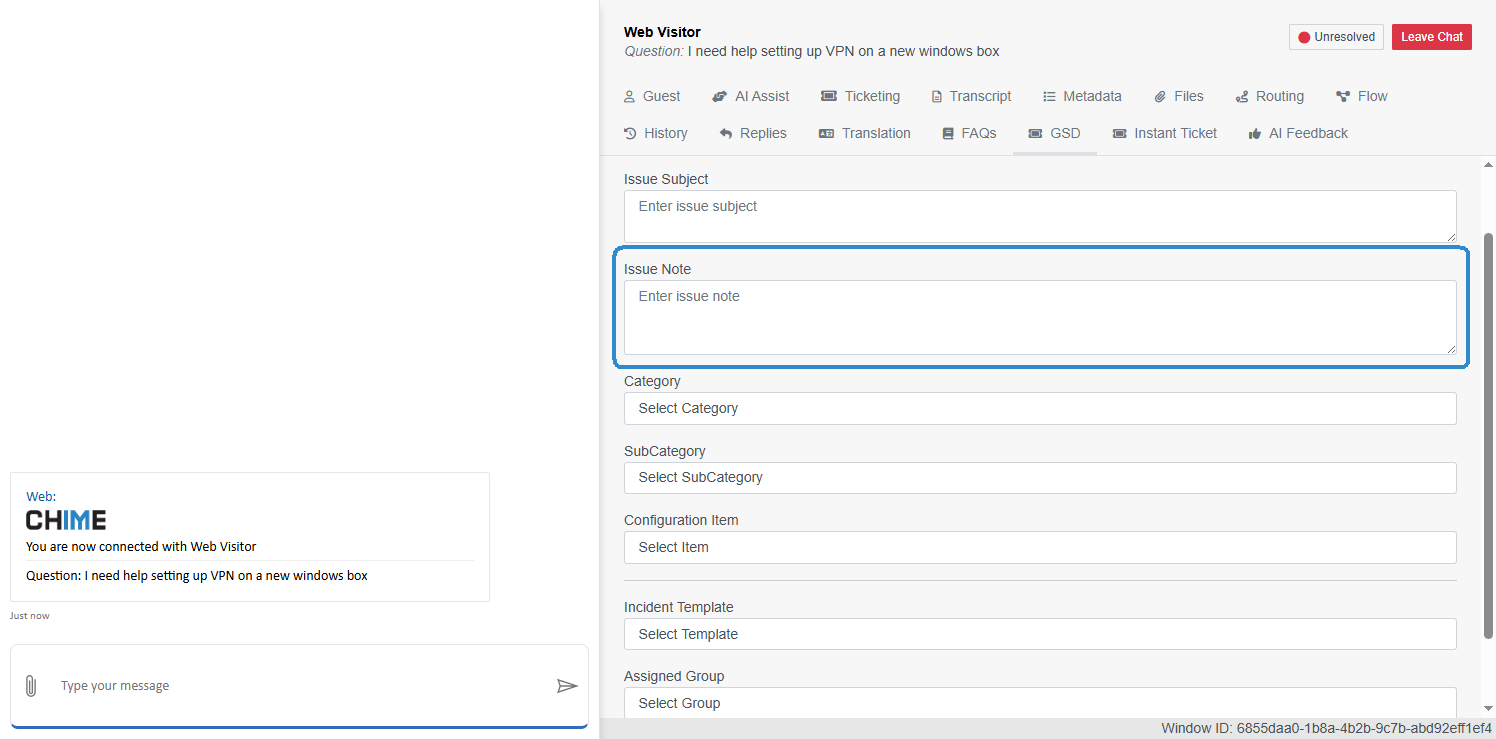Open the History tab
The width and height of the screenshot is (1496, 739).
point(656,134)
